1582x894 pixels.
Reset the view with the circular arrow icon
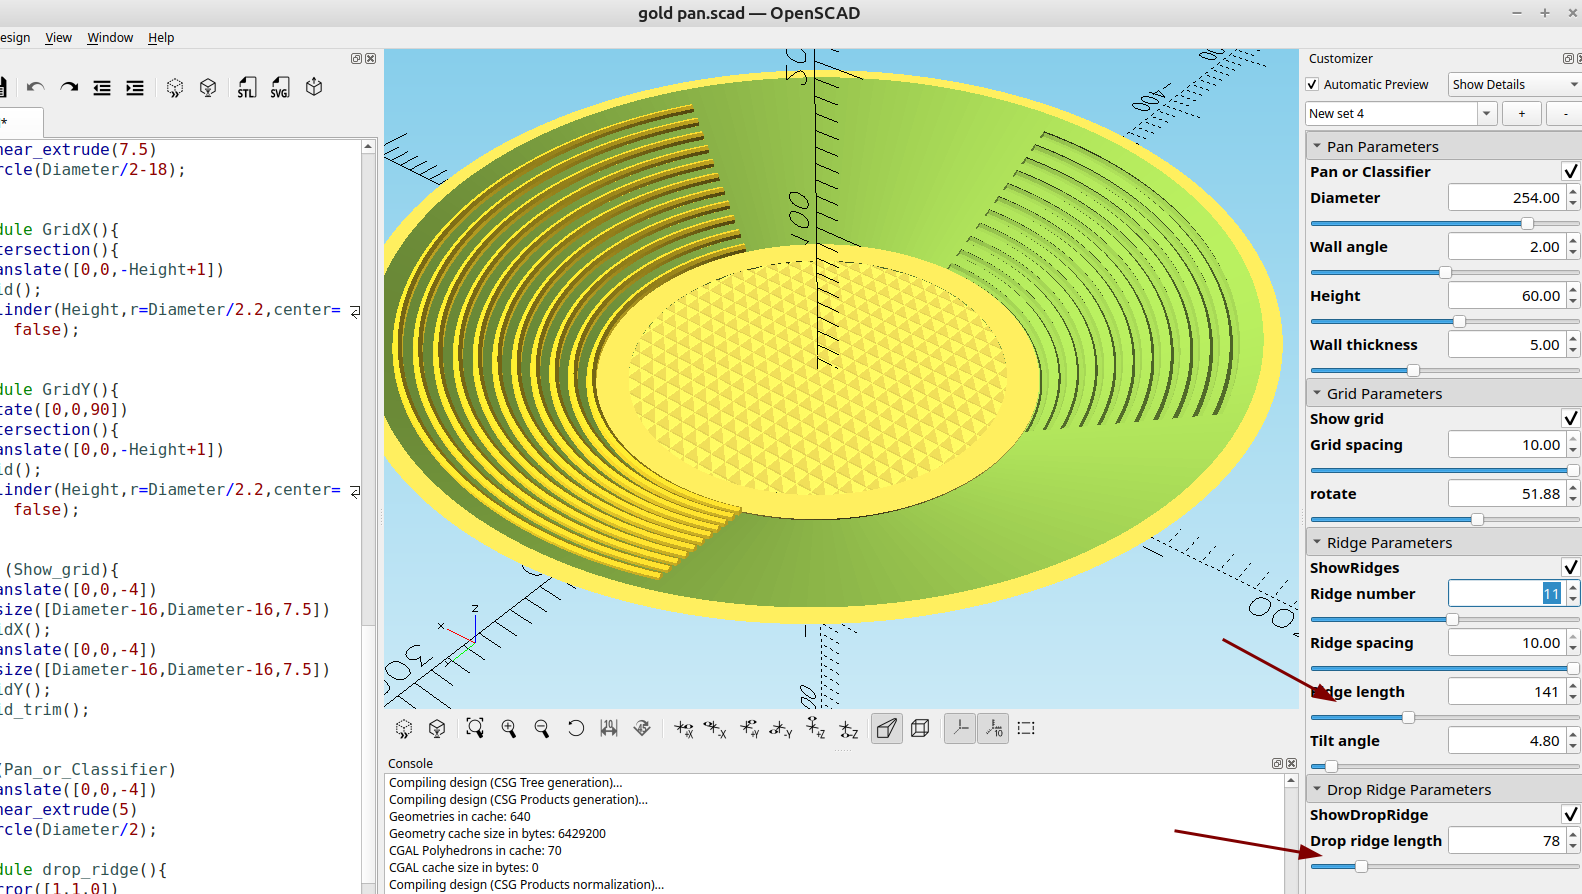pos(575,728)
